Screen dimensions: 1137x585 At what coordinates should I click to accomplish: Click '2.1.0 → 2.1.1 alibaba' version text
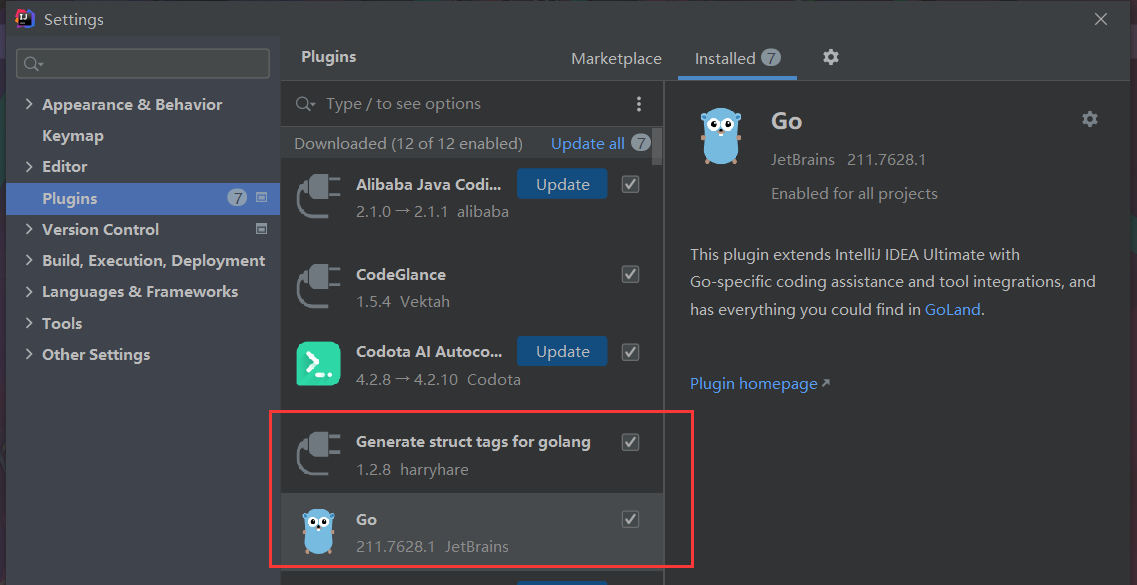point(432,212)
